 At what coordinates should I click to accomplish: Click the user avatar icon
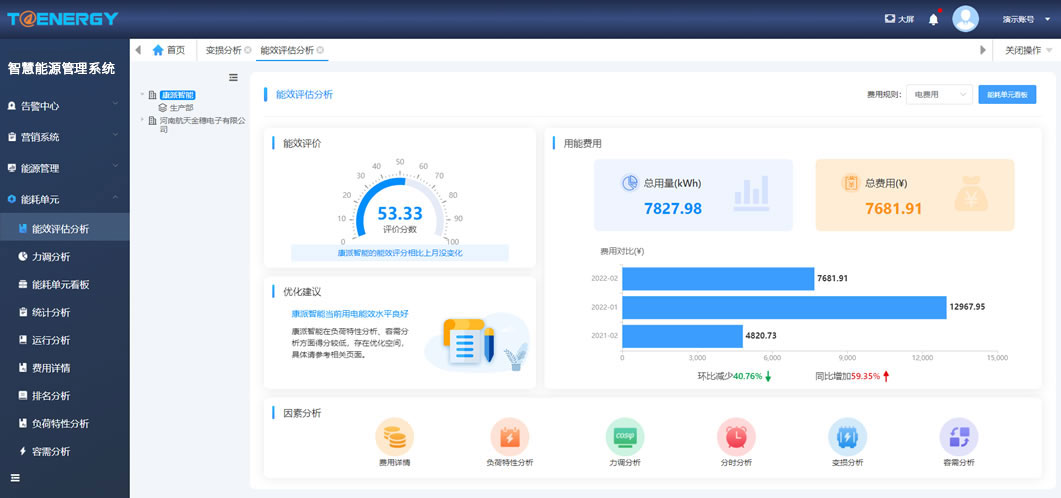click(x=965, y=19)
